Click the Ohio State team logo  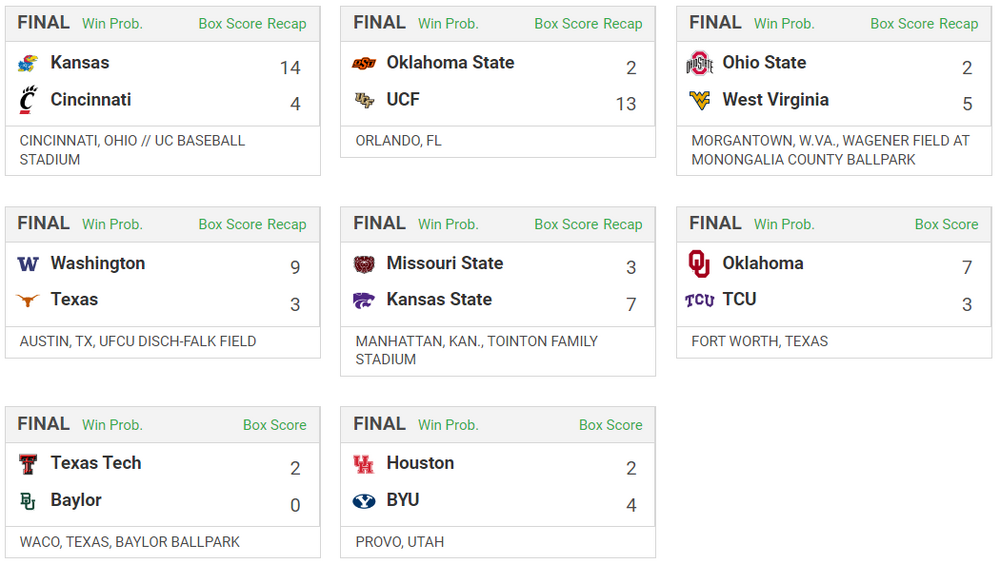coord(700,64)
